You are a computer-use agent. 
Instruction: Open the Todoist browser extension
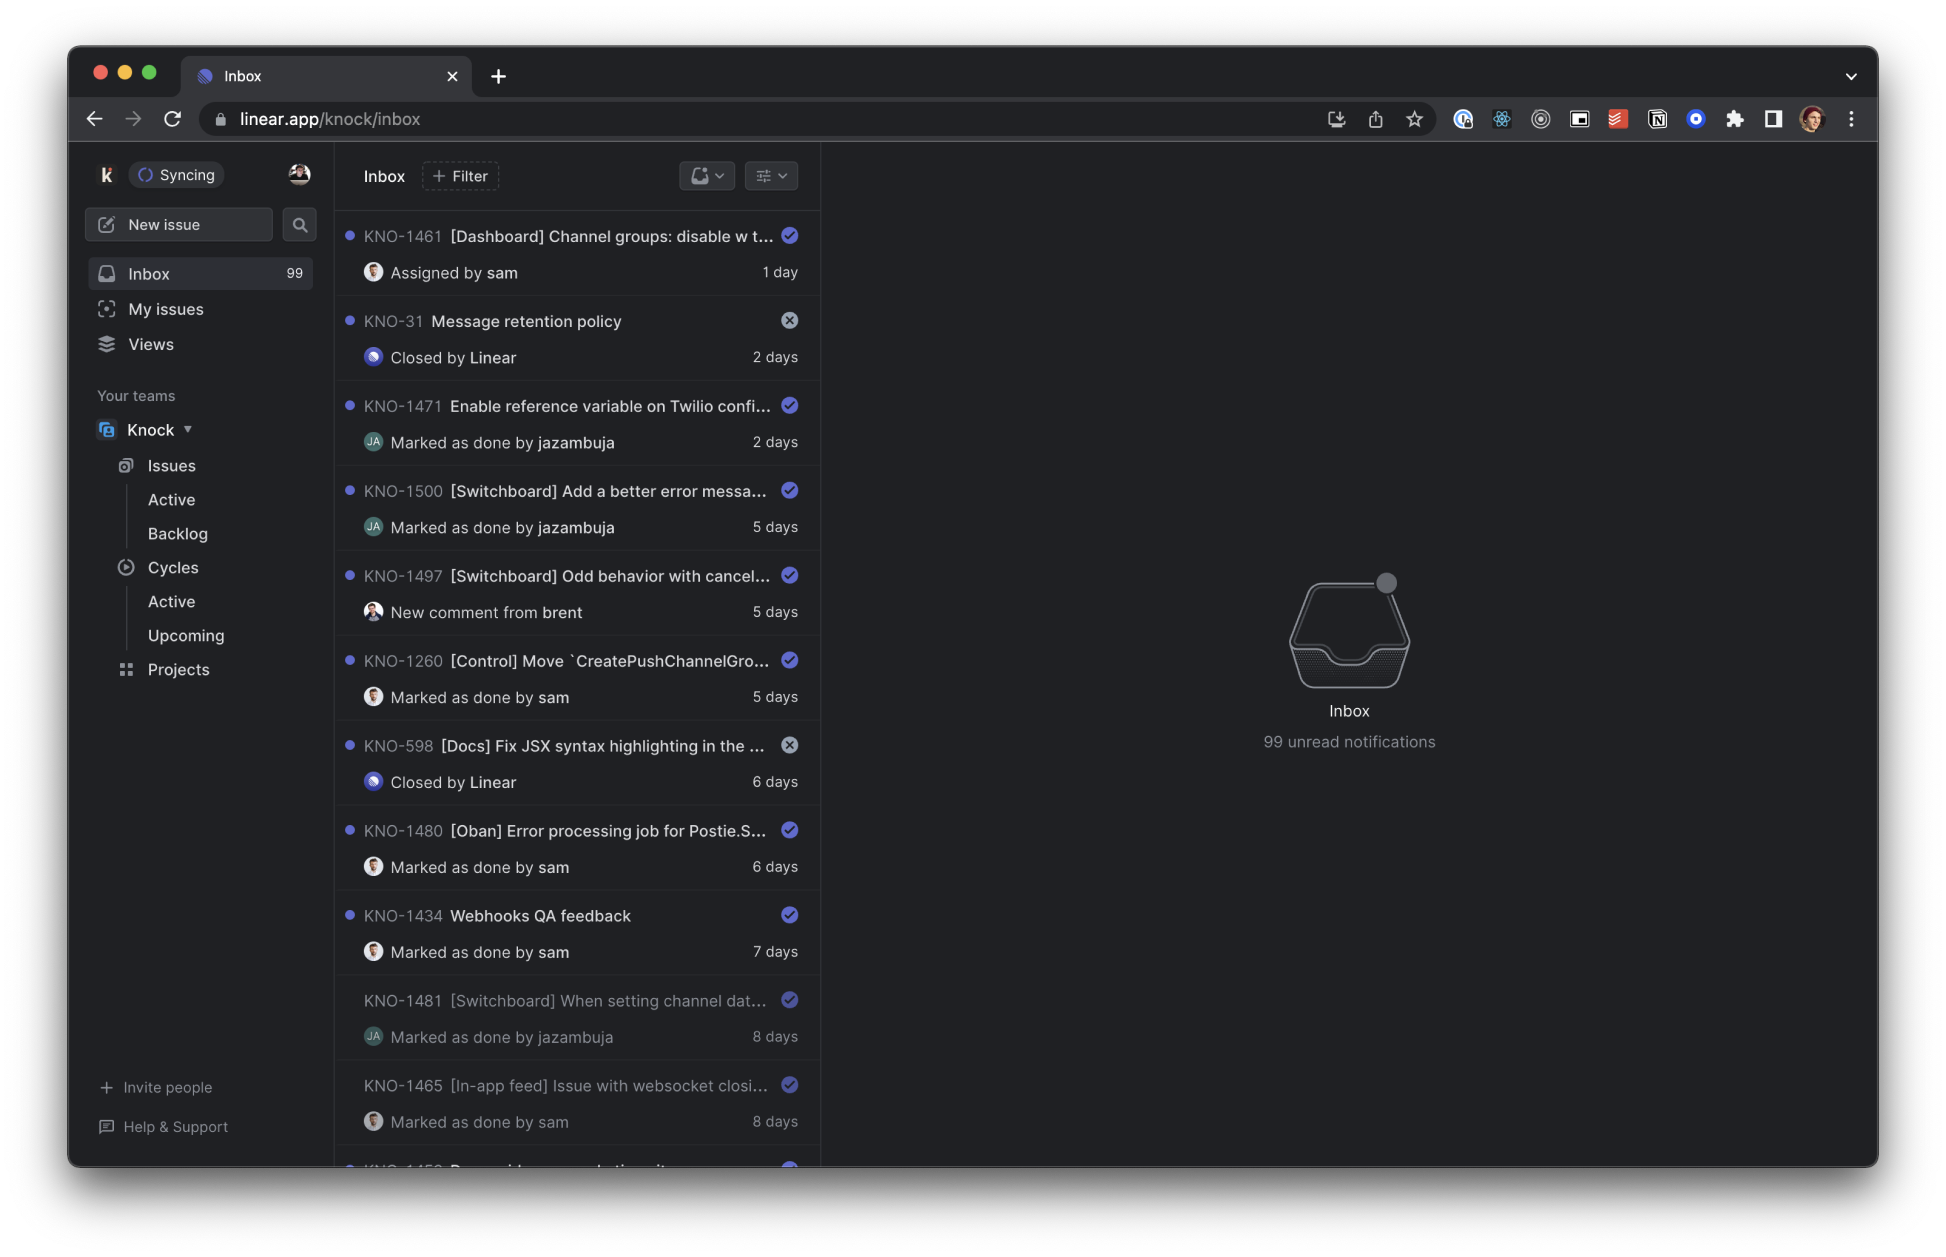point(1618,118)
